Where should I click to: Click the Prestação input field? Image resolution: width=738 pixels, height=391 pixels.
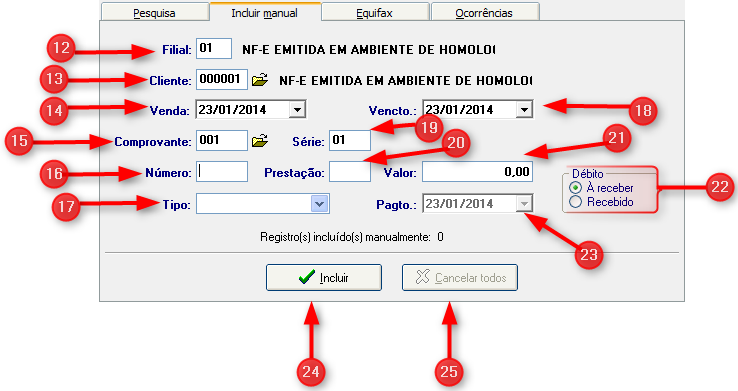(350, 172)
